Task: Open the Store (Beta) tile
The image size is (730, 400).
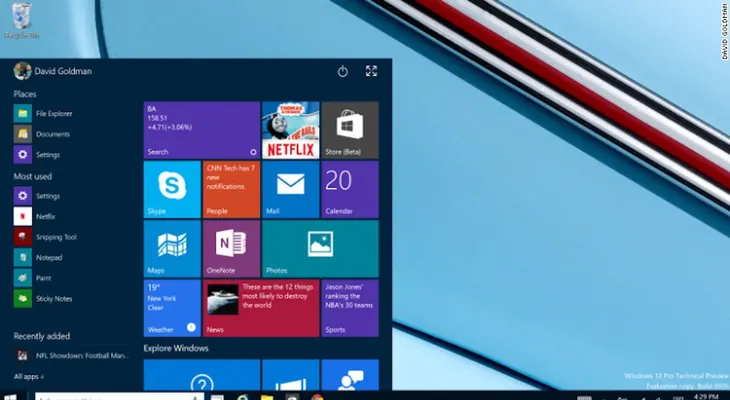Action: click(350, 130)
